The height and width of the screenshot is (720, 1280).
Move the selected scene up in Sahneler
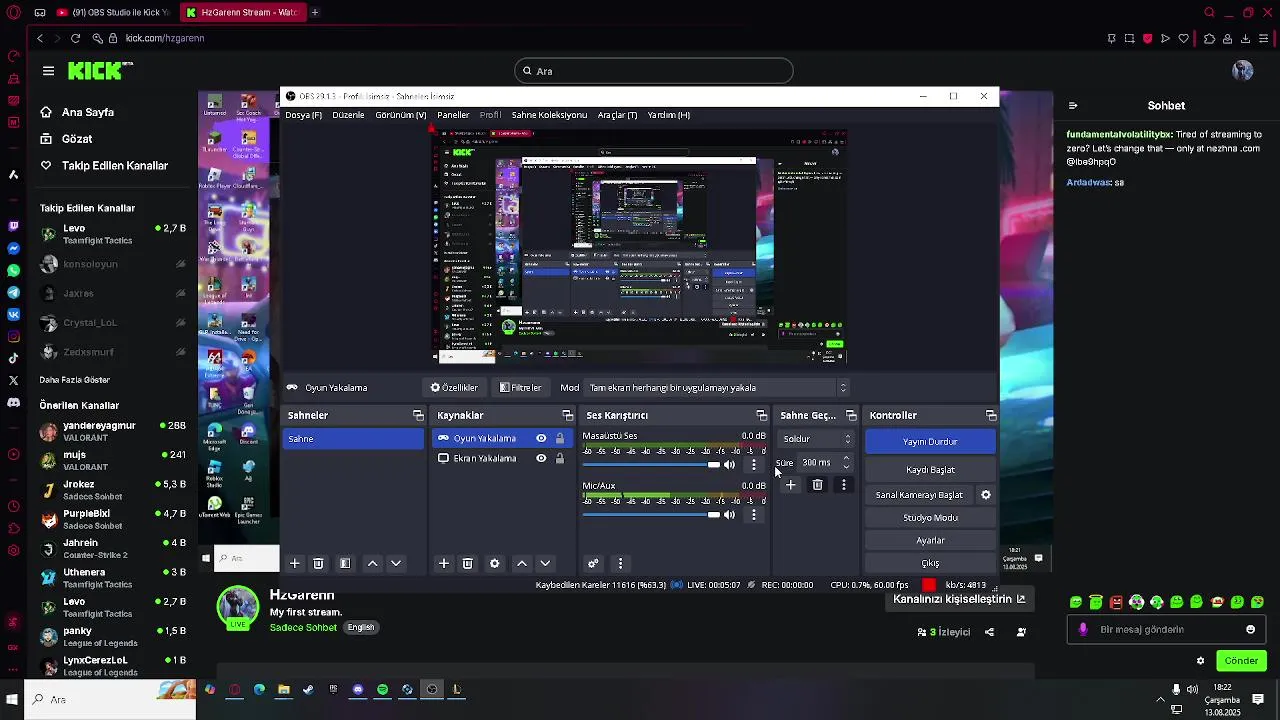tap(372, 564)
